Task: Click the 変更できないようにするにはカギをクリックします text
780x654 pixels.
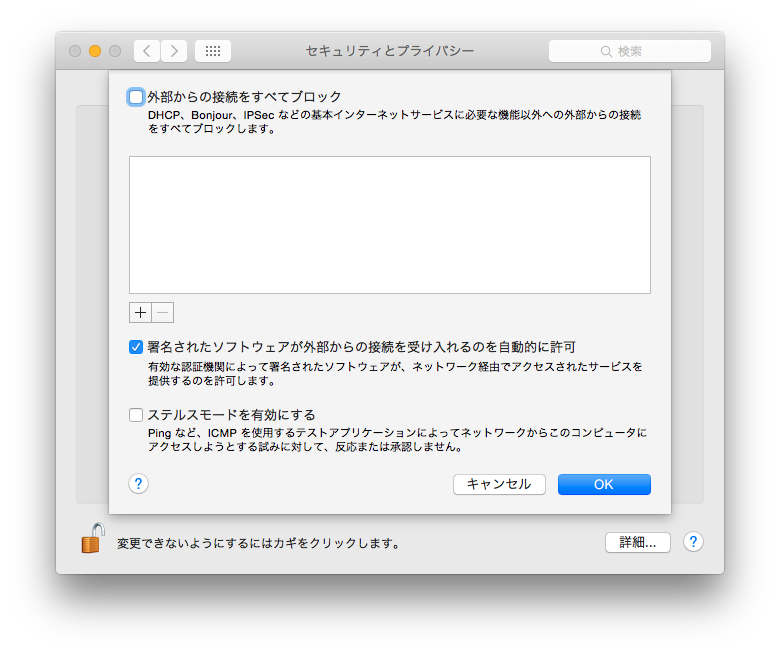Action: pyautogui.click(x=260, y=543)
